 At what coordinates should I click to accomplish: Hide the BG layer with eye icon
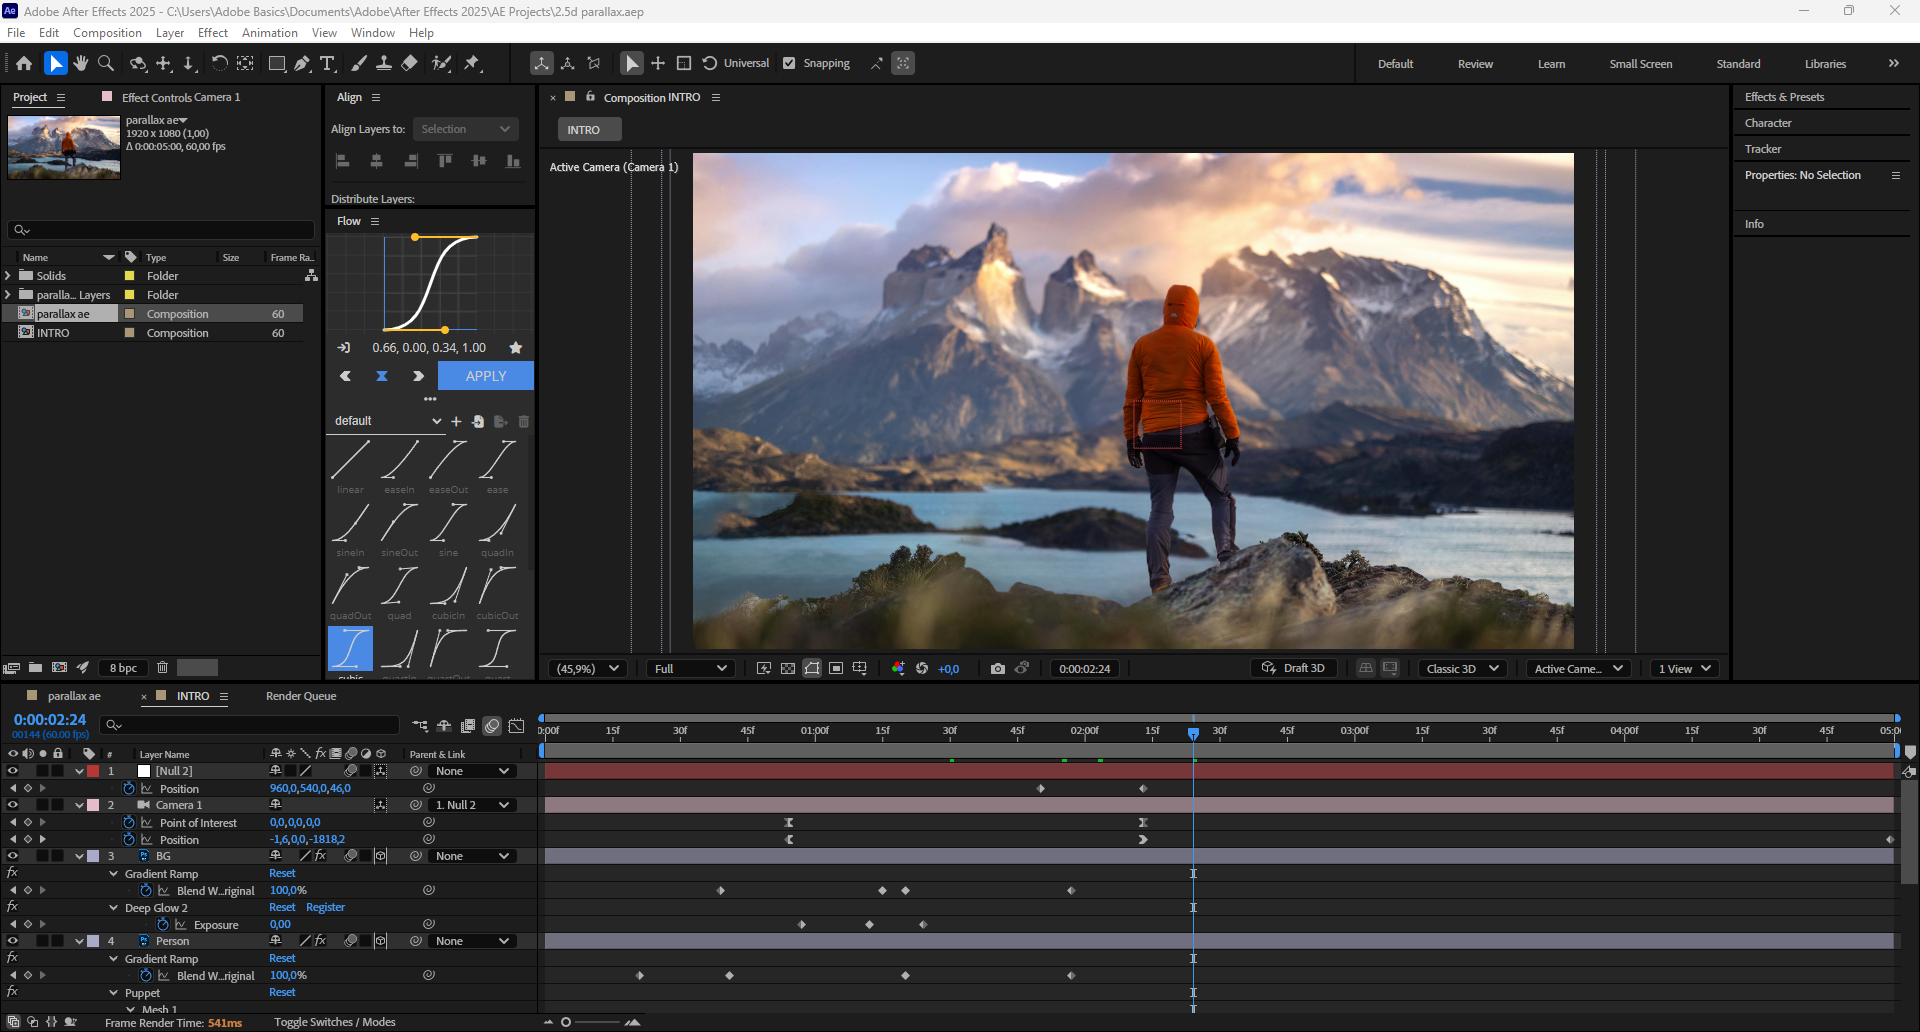(x=13, y=856)
